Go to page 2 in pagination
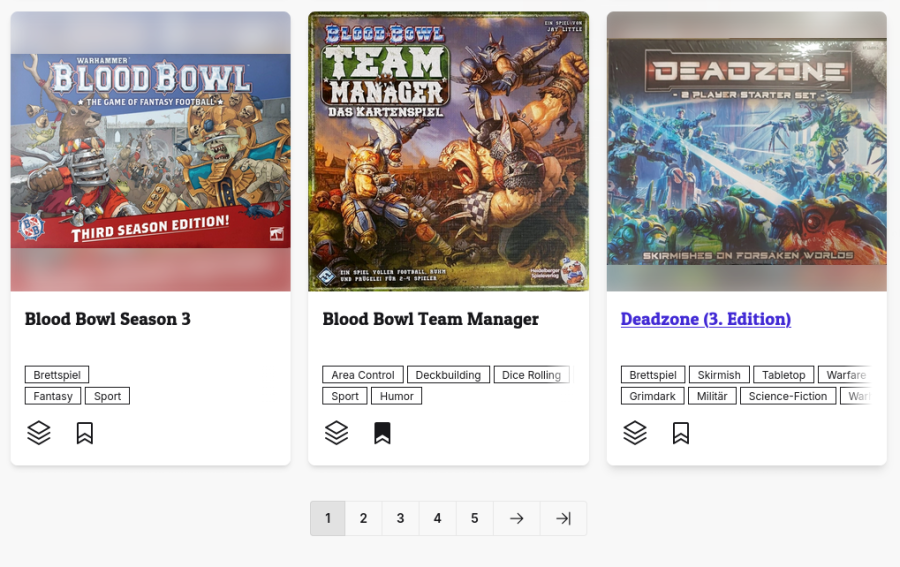900x567 pixels. (x=363, y=518)
